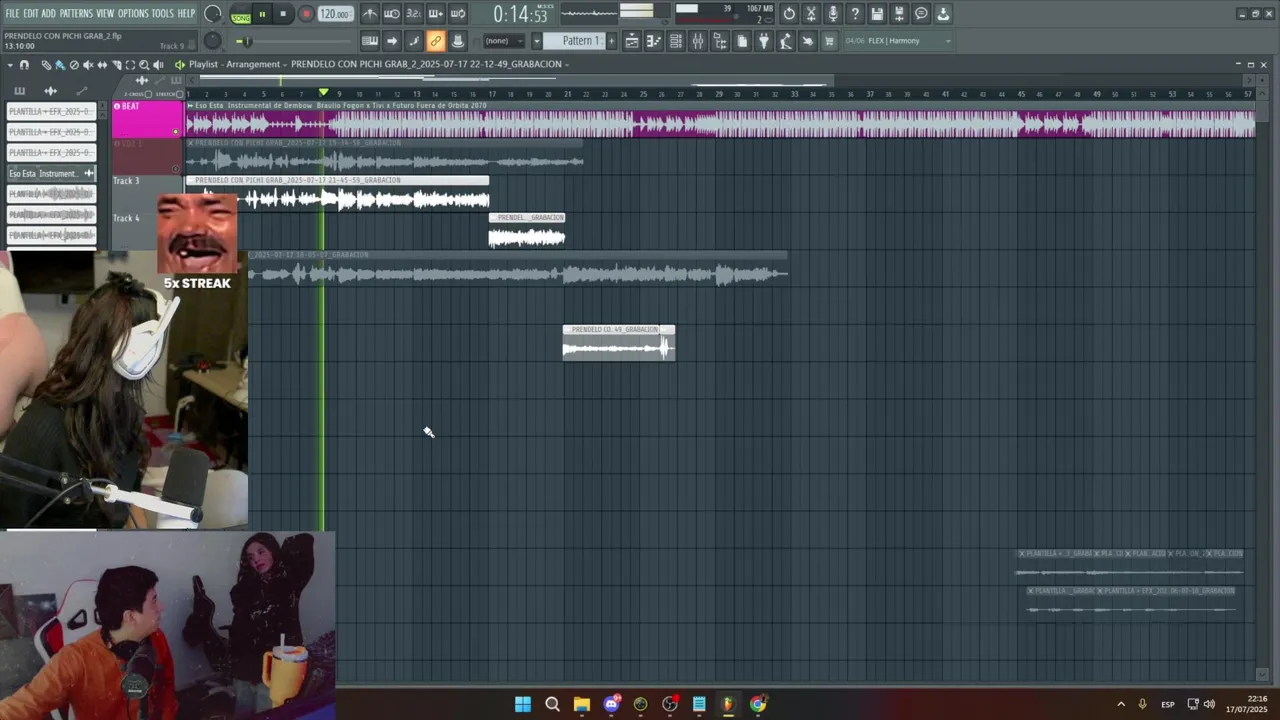
Task: Open the playlist options triangle menu
Action: (x=8, y=65)
